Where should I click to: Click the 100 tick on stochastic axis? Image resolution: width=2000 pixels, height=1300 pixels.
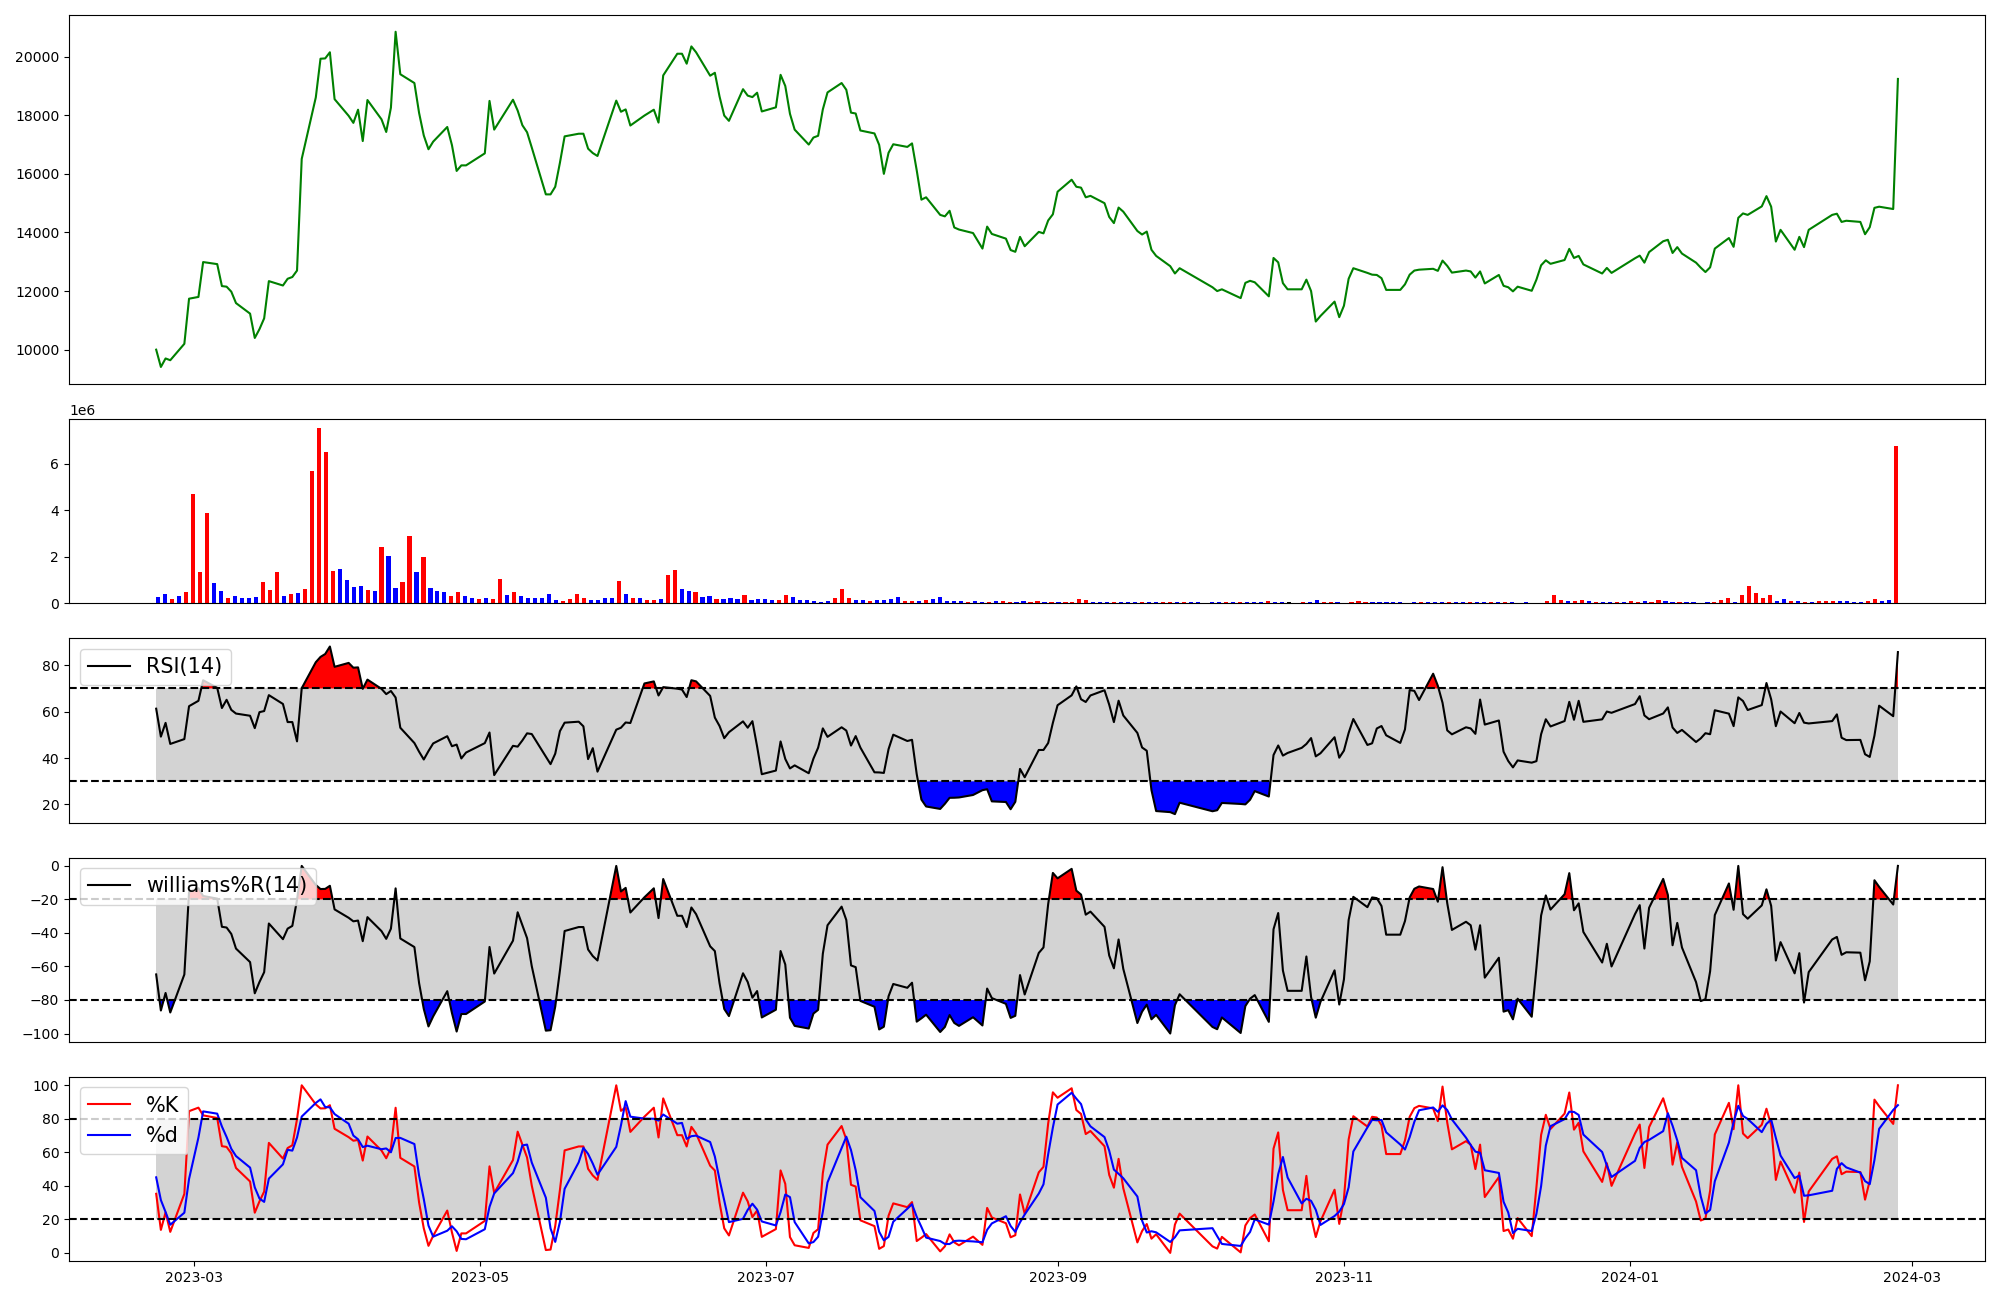[46, 1086]
